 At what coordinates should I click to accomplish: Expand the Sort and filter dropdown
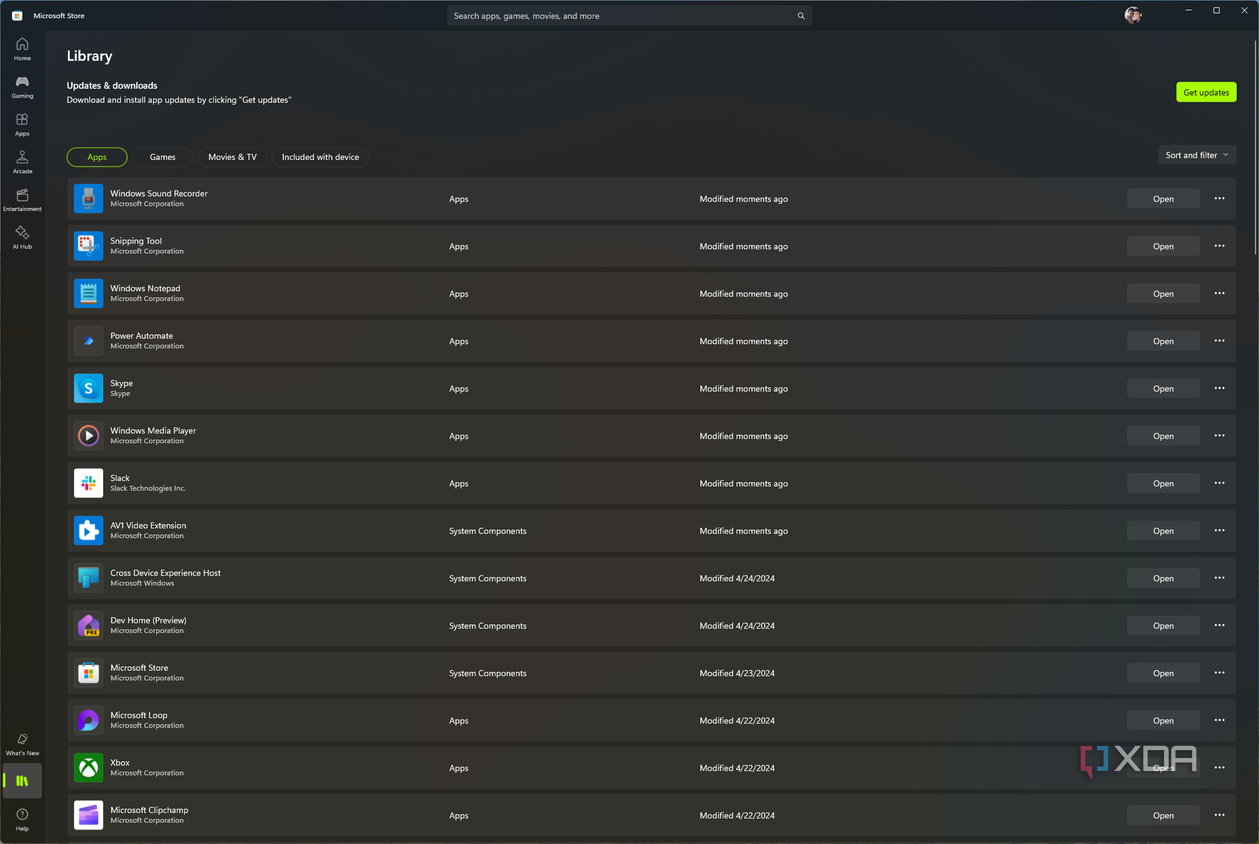tap(1197, 155)
